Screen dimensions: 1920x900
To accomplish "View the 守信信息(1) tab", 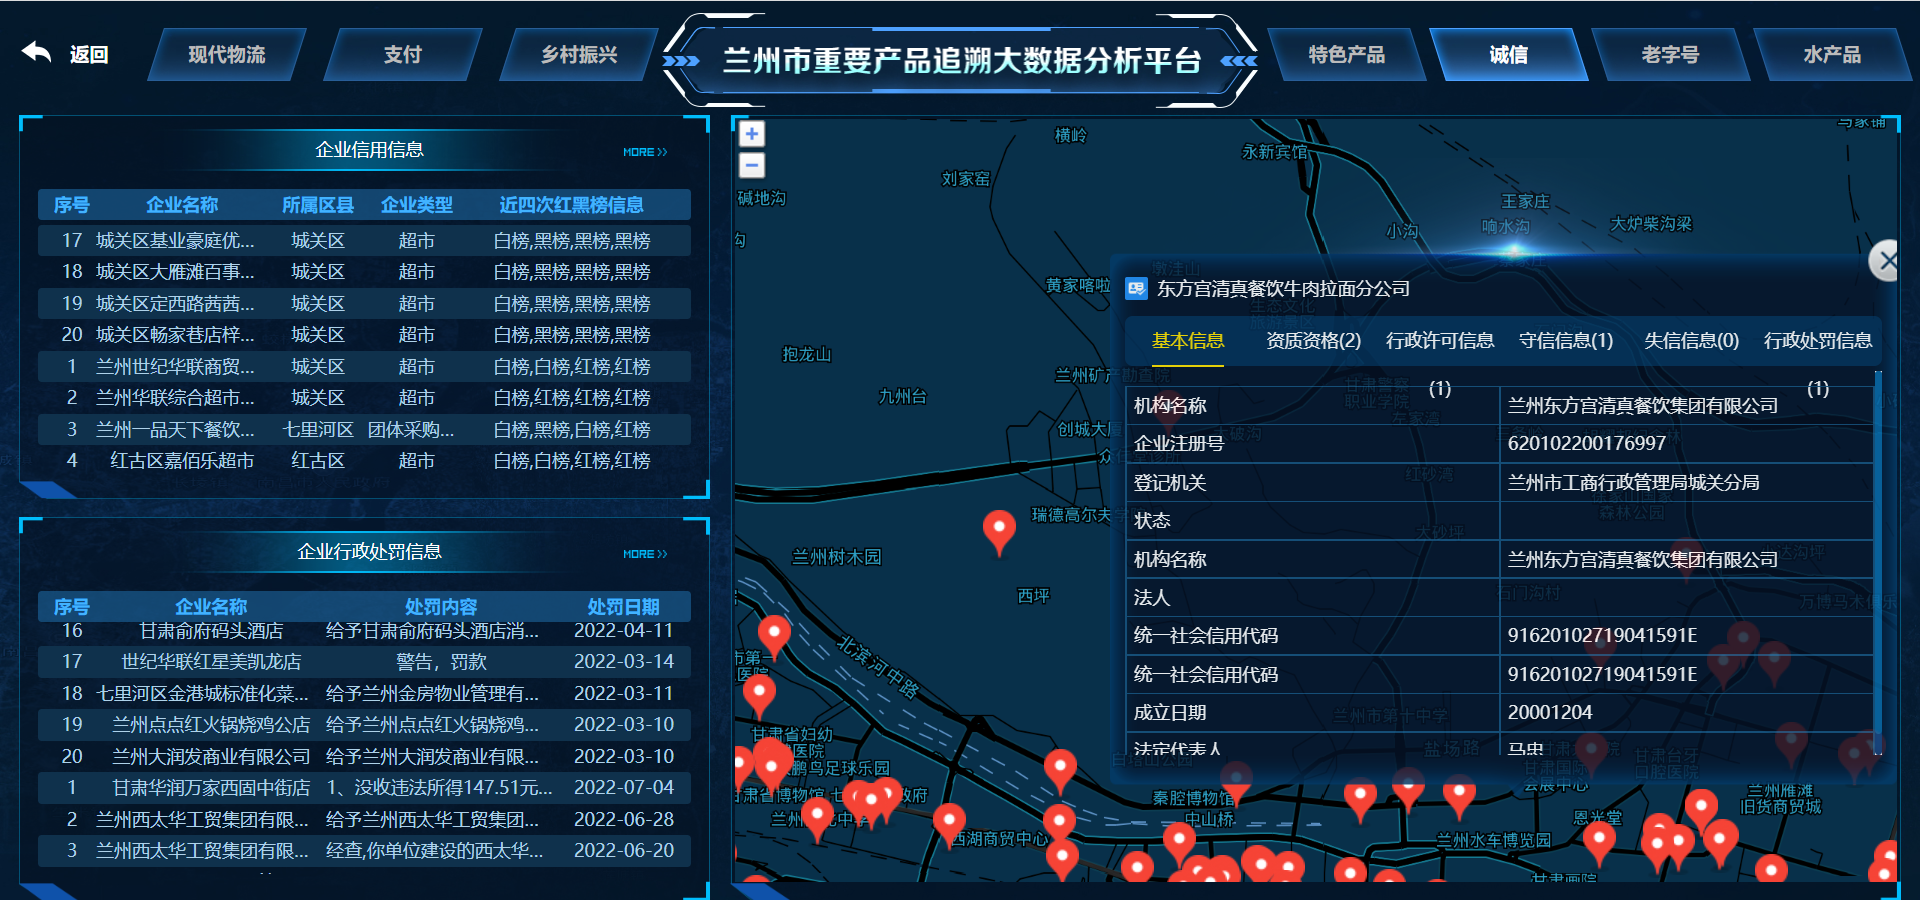I will (1565, 341).
